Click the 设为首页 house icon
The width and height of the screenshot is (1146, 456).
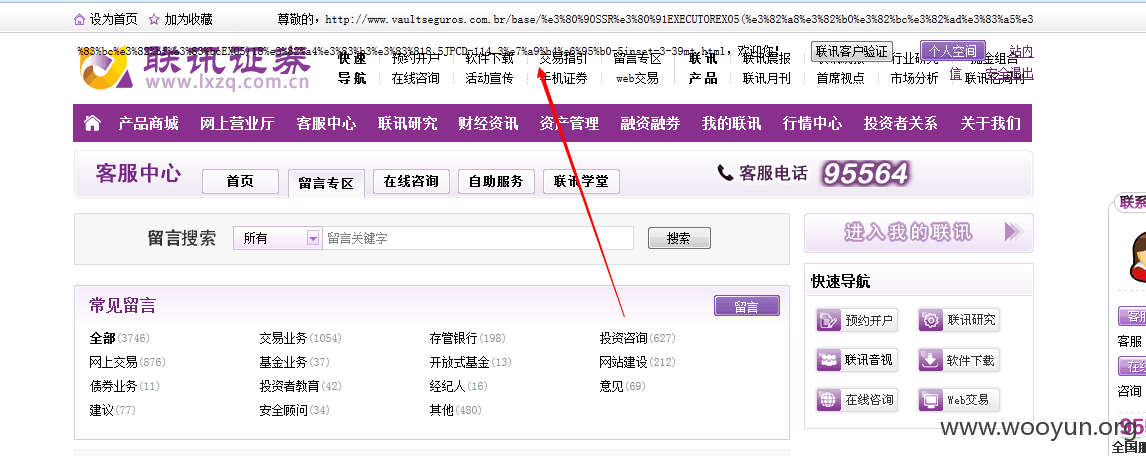79,20
